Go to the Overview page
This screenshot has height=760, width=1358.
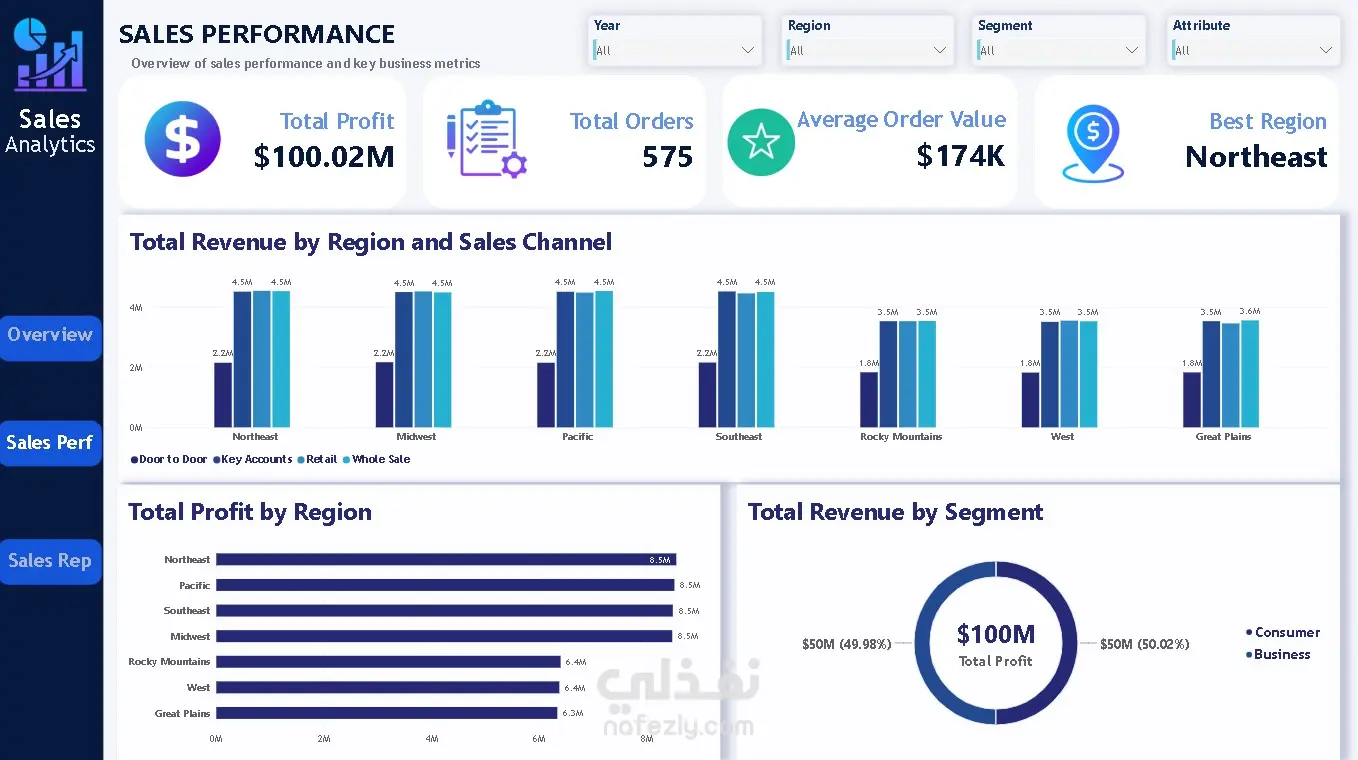click(50, 336)
